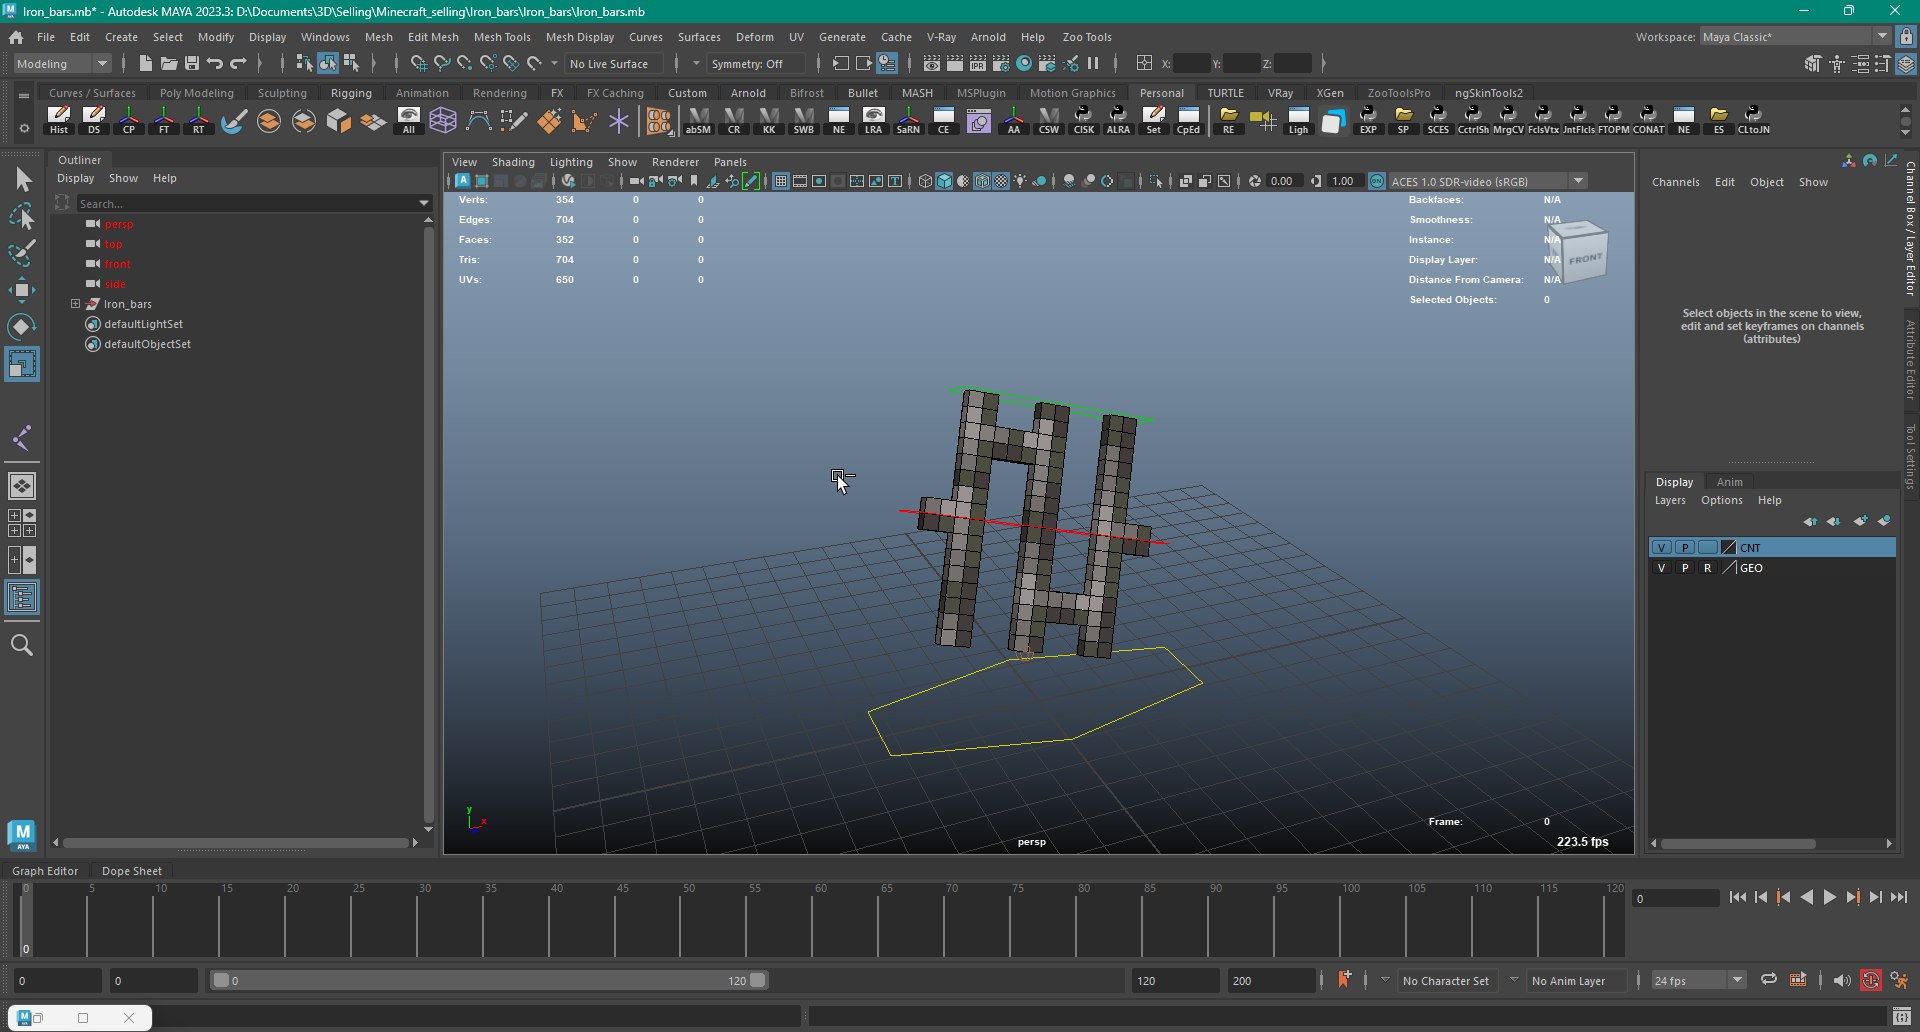This screenshot has height=1032, width=1920.
Task: Toggle the R display type of GEO layer
Action: 1707,567
